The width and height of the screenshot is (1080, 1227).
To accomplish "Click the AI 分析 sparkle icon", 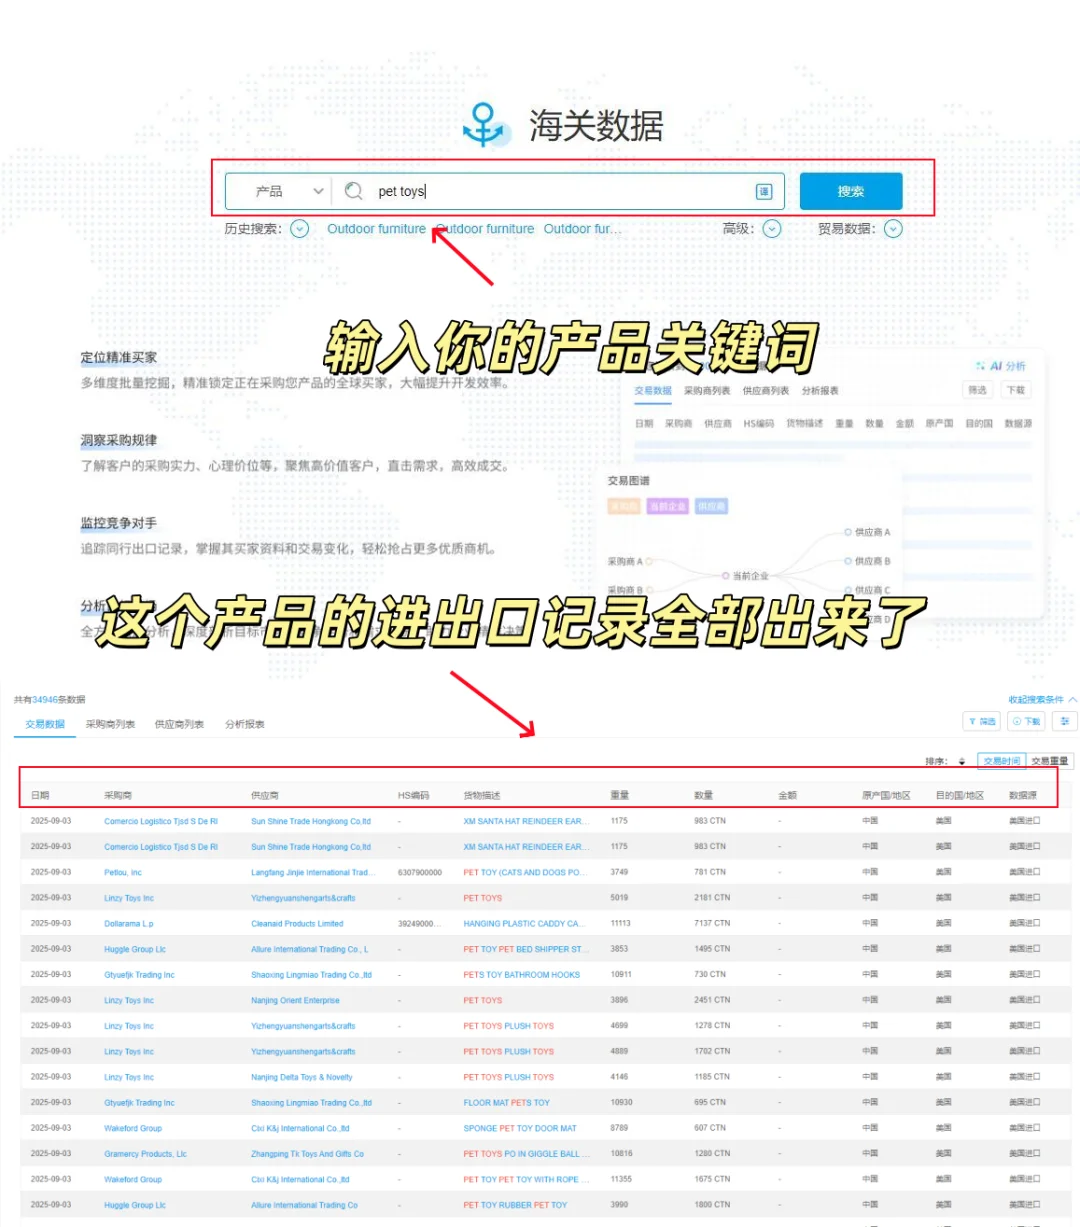I will click(983, 366).
